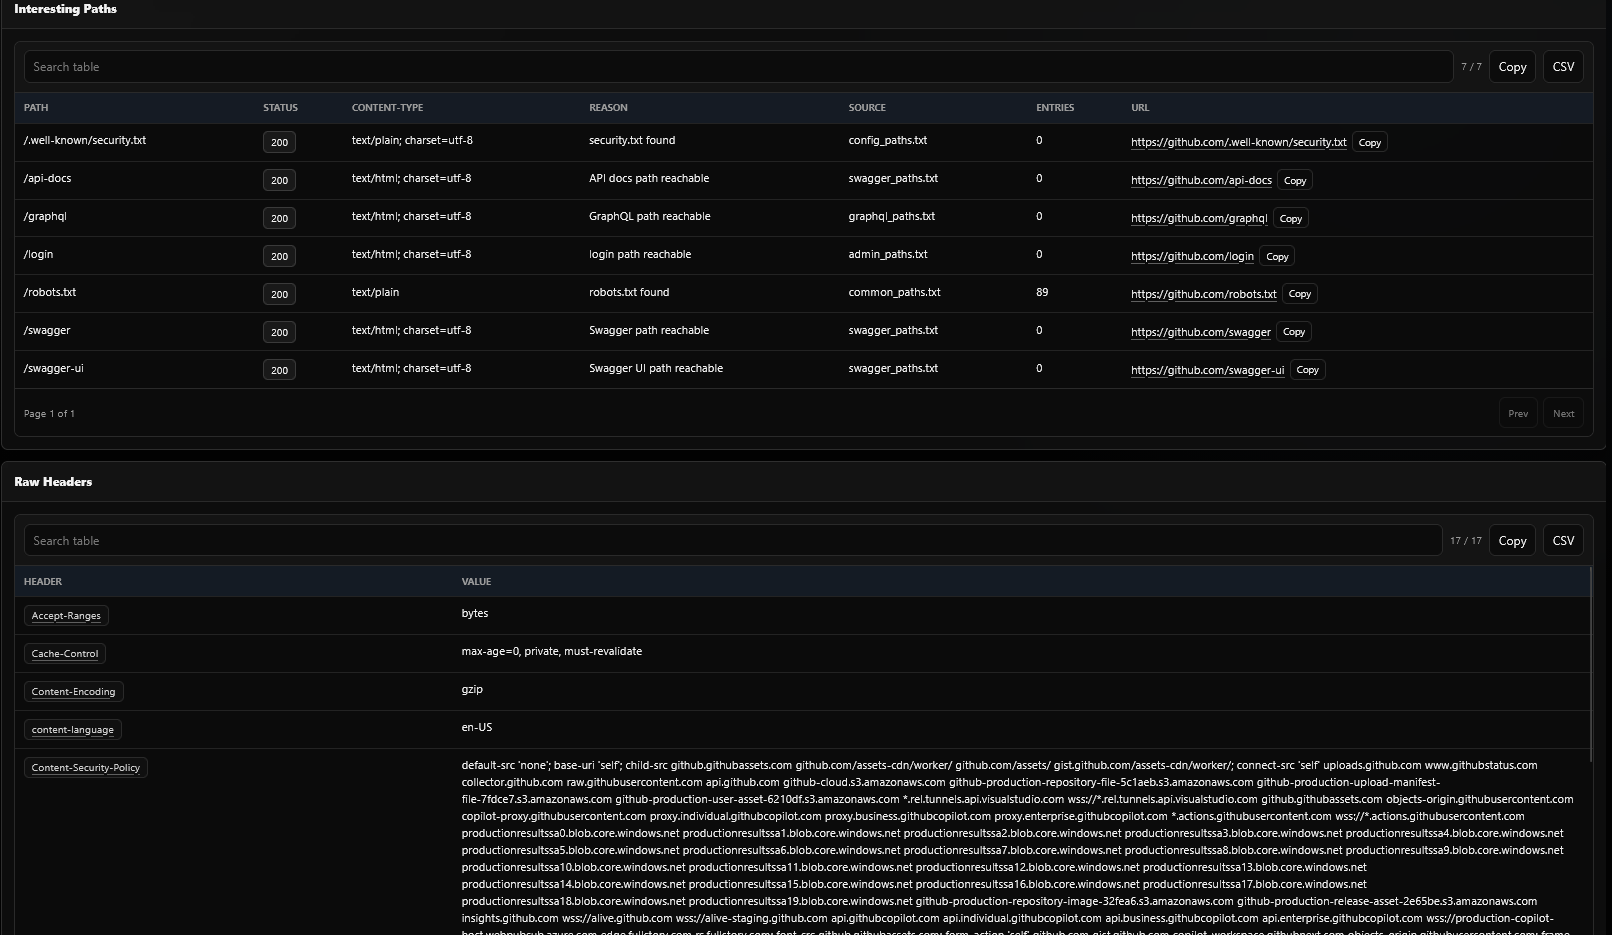
Task: Export Raw Headers table as CSV
Action: coord(1563,541)
